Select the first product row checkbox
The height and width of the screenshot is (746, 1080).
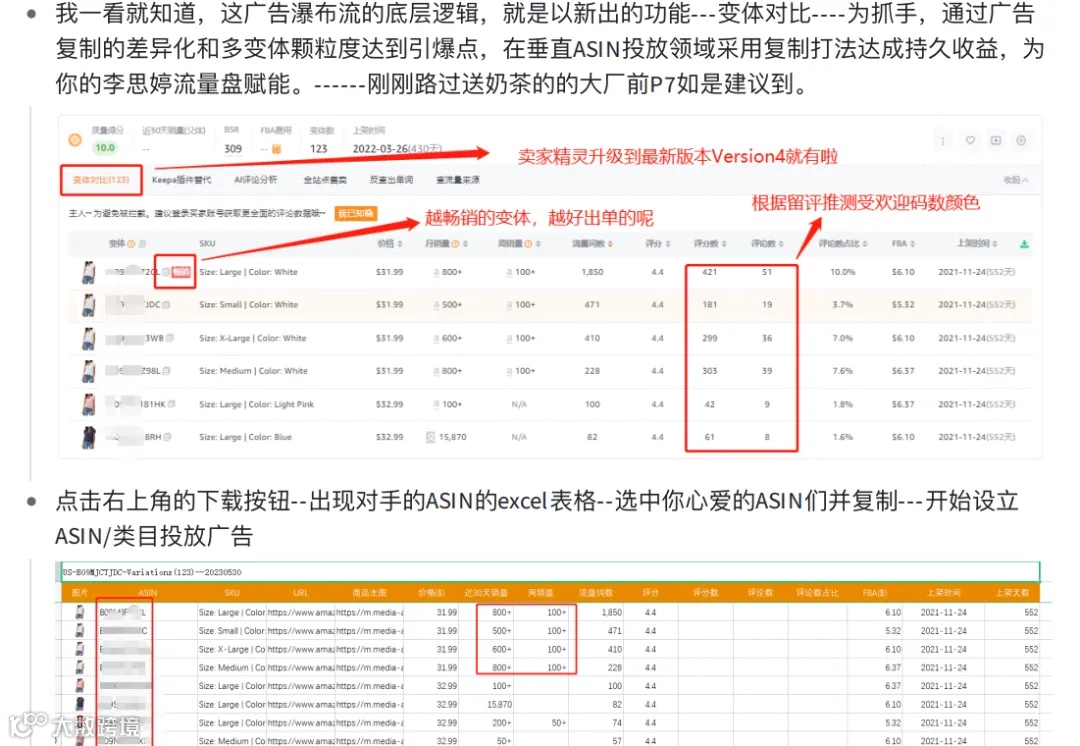[164, 270]
